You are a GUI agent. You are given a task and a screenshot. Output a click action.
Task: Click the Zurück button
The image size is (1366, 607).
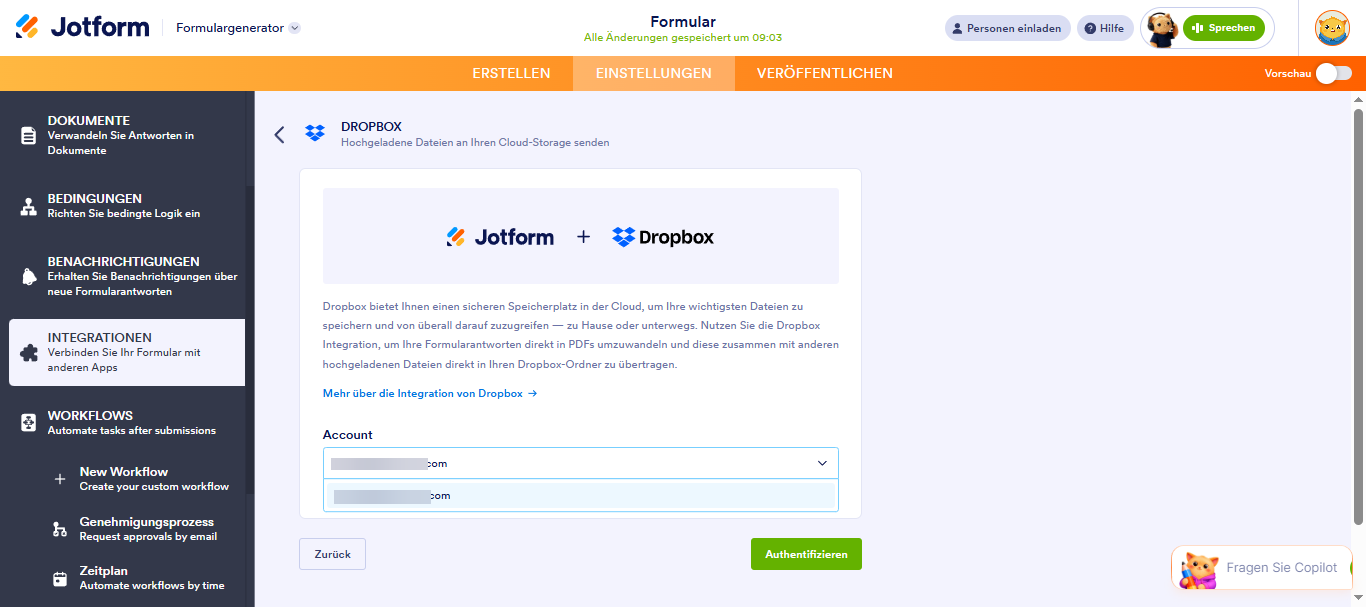coord(332,554)
